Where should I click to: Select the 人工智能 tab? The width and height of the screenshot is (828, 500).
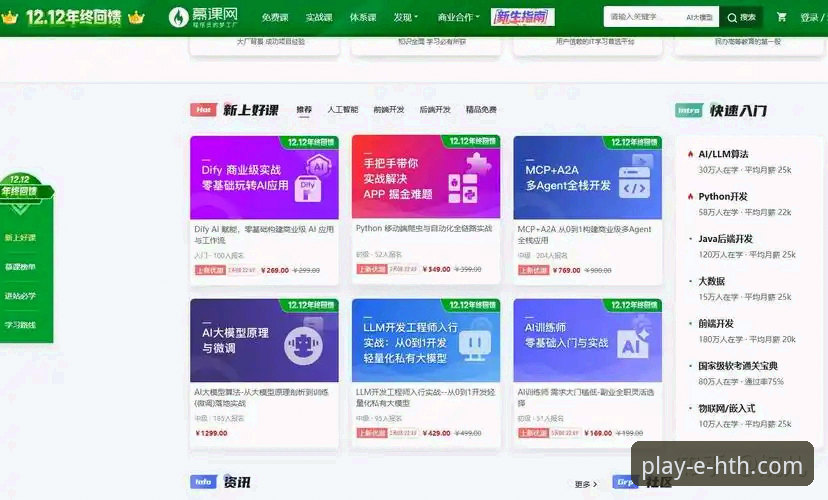tap(343, 109)
